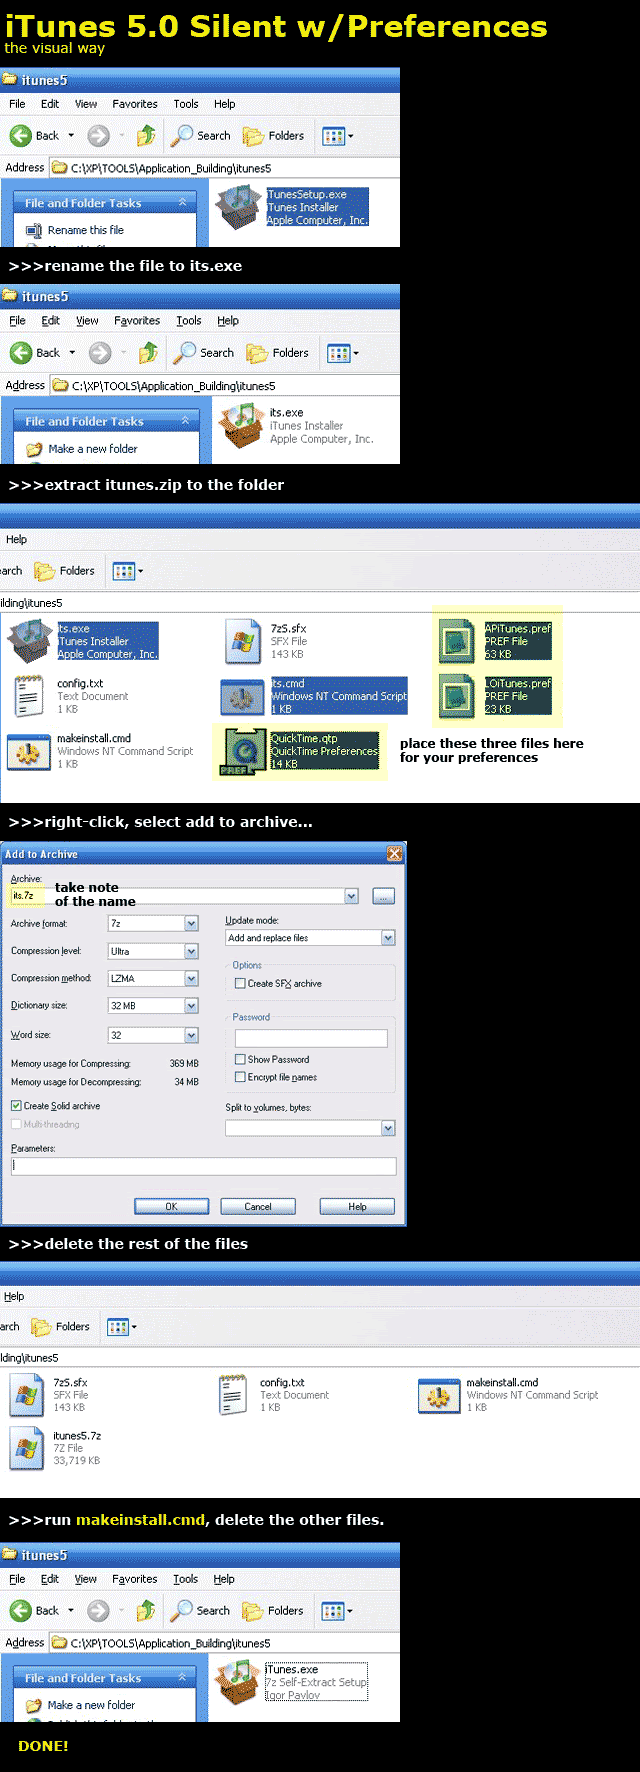Toggle Folders pane in the iTunesSetup.exe window
This screenshot has height=1772, width=640.
[273, 135]
